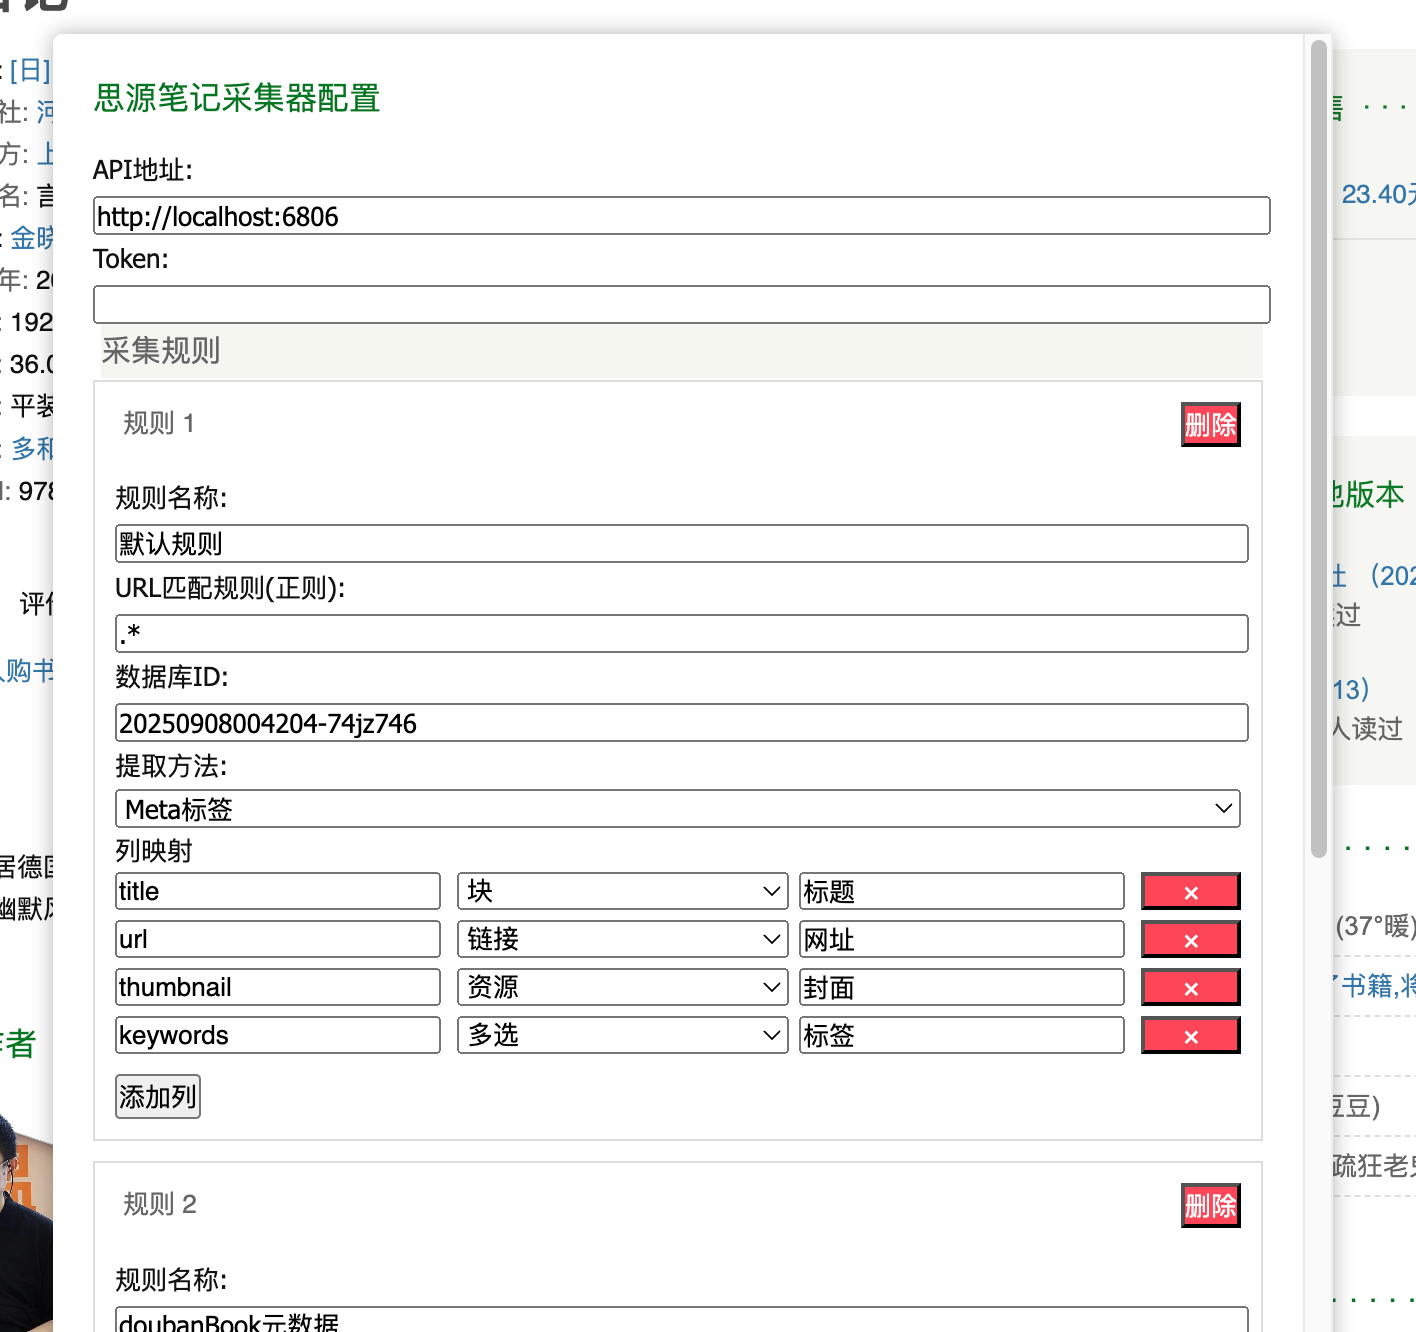Click the URL匹配规则 regex input field
1416x1332 pixels.
pos(681,633)
